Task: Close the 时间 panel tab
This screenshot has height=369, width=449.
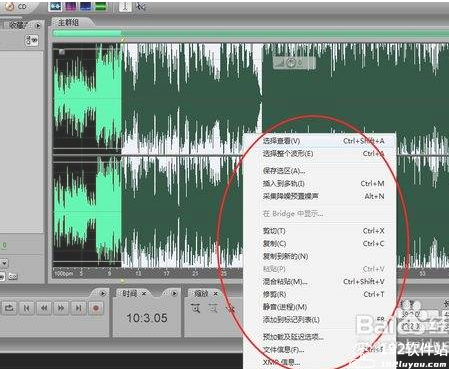Action: [x=144, y=294]
